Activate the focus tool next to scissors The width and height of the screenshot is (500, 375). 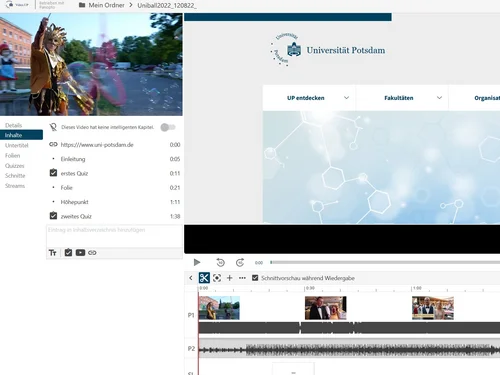(217, 278)
